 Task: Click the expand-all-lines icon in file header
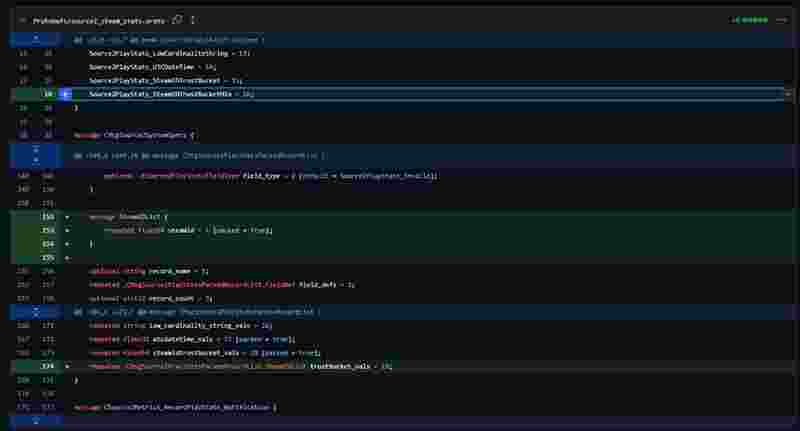[192, 19]
